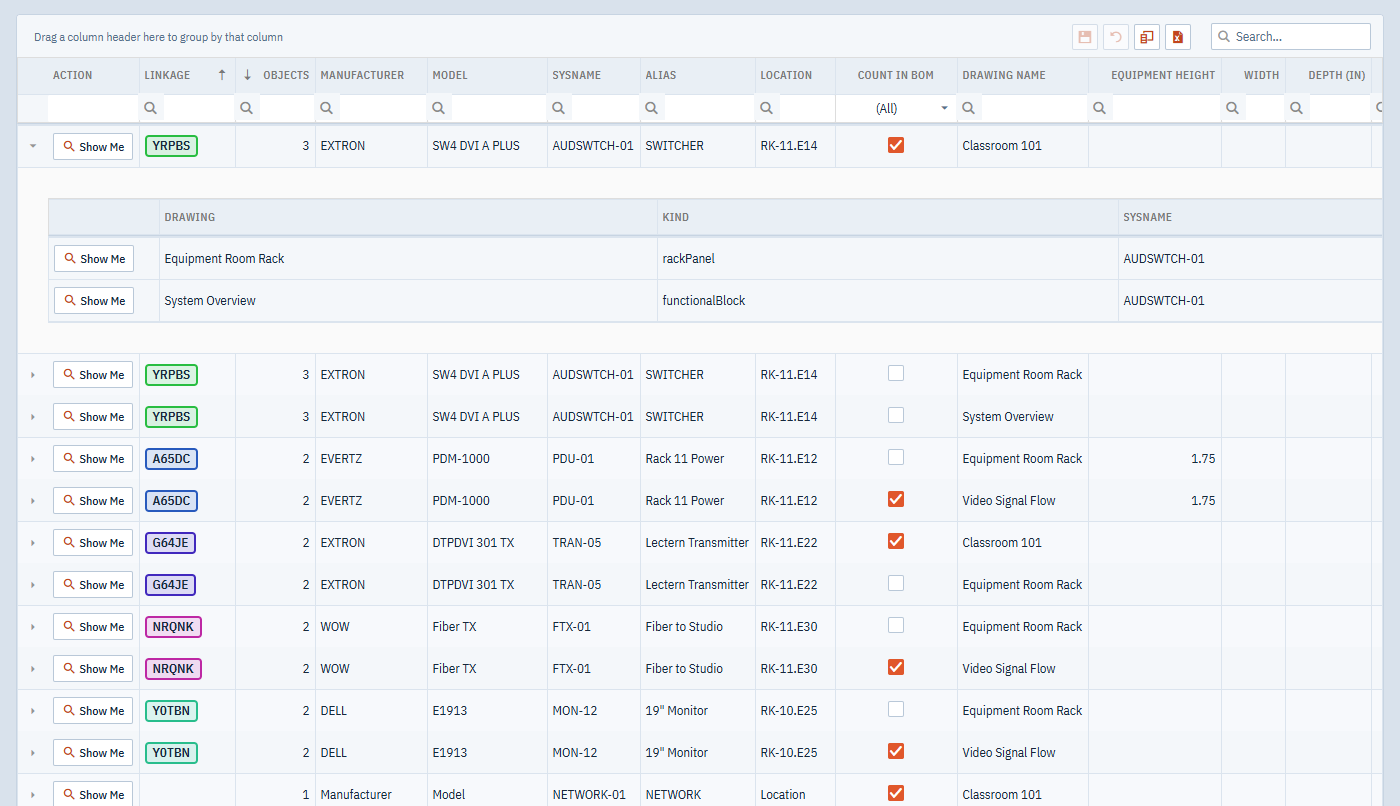Expand the YRPBS Equipment Room Rack row

(32, 375)
